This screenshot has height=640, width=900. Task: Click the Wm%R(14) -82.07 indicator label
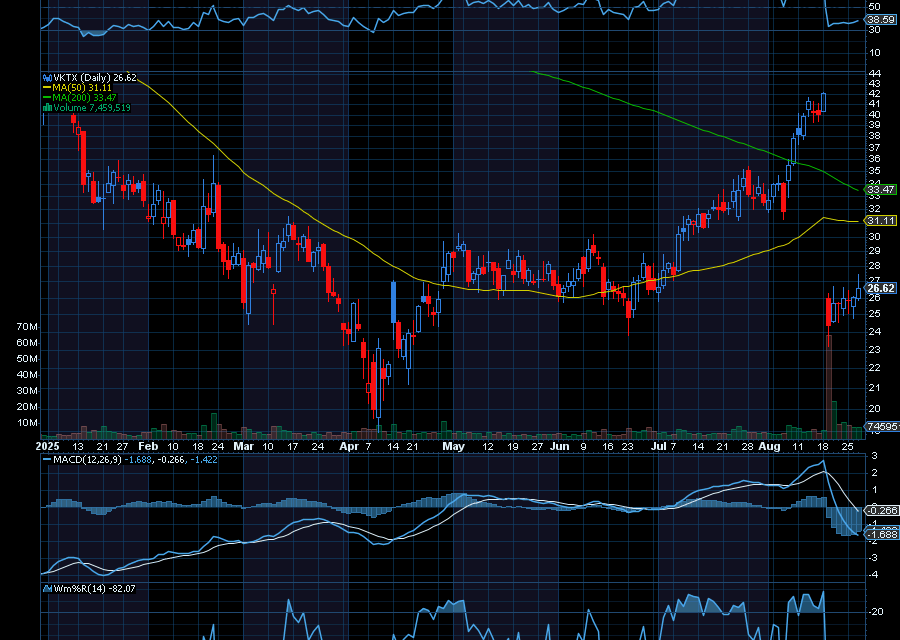click(x=95, y=588)
